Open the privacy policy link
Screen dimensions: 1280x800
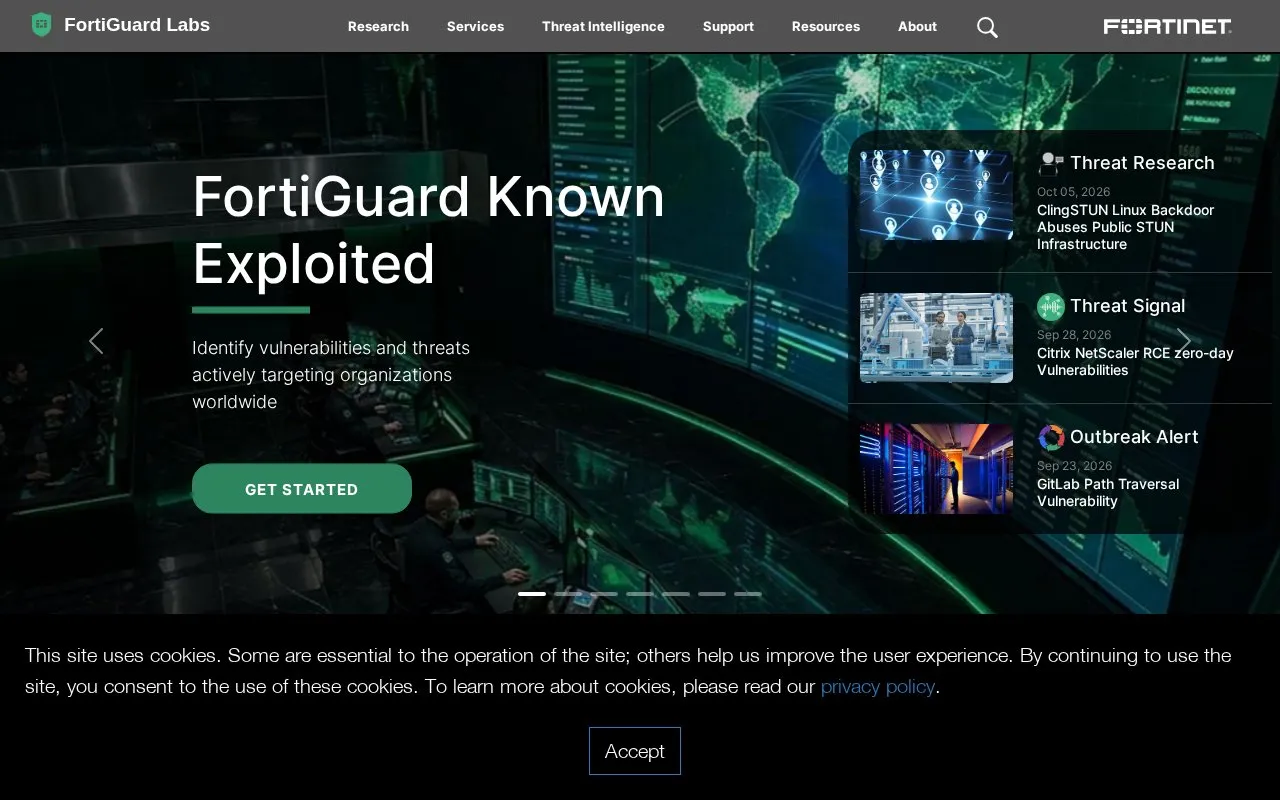(x=878, y=686)
